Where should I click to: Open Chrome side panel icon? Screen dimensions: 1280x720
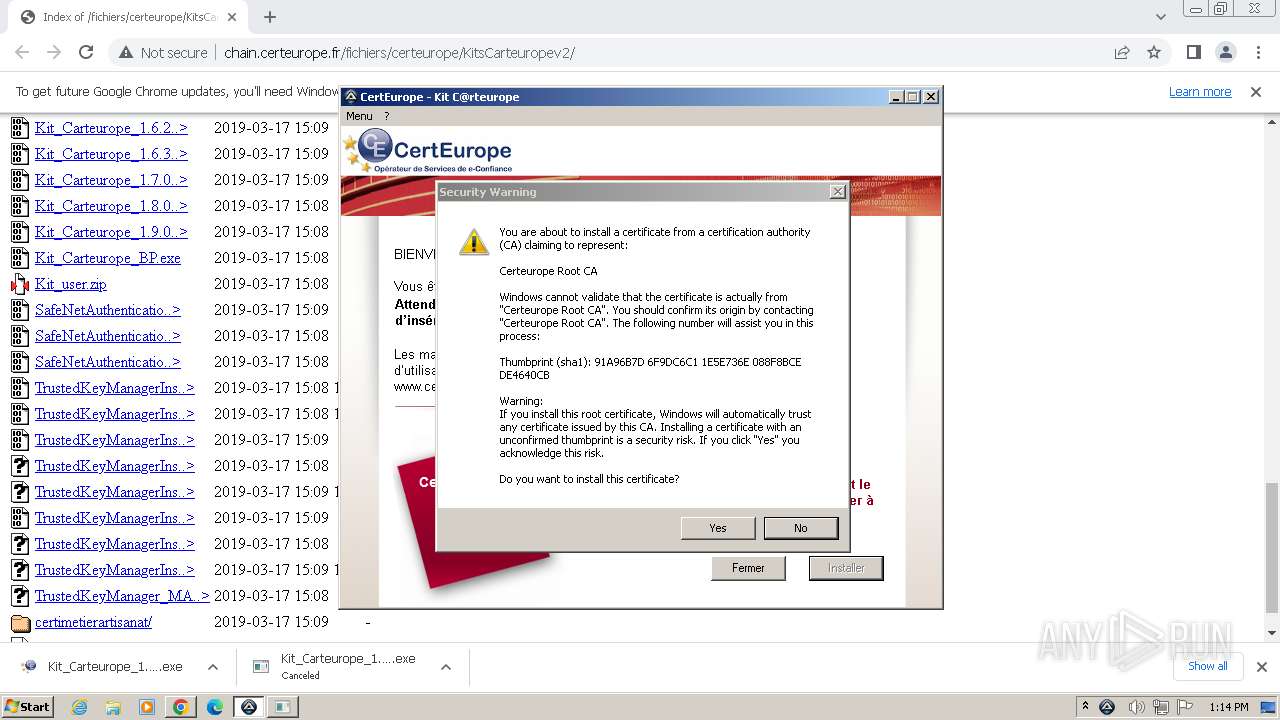[x=1193, y=52]
